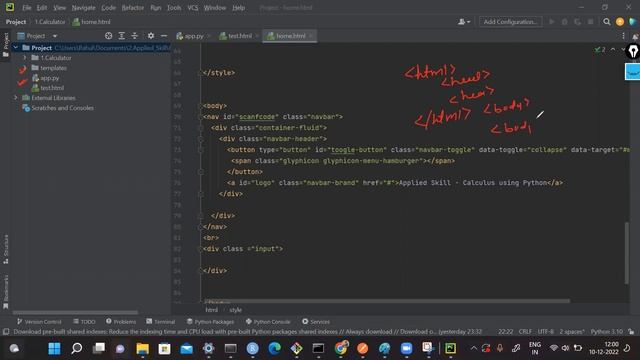Click Python 3.10 interpreter in status bar
The image size is (640, 360).
point(607,332)
